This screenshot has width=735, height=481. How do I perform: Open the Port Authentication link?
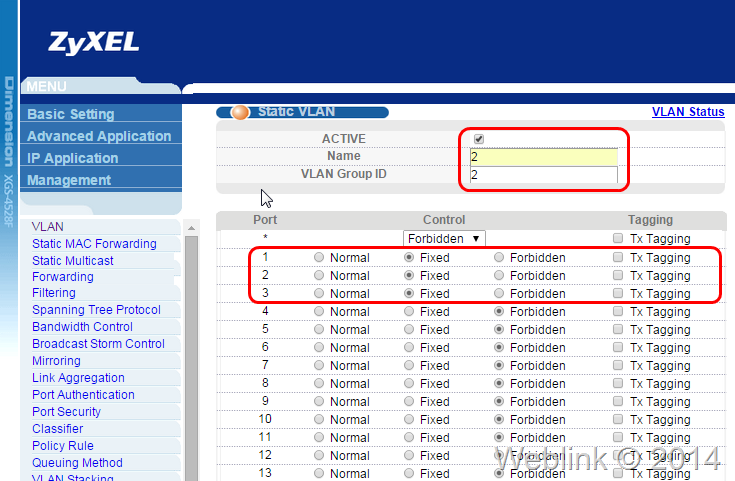pyautogui.click(x=83, y=395)
